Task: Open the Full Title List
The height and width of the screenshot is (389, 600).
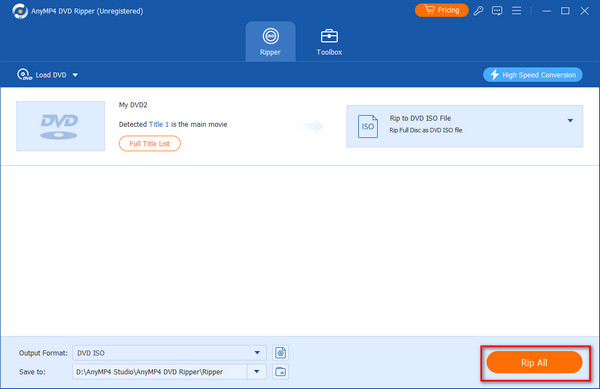Action: 150,143
